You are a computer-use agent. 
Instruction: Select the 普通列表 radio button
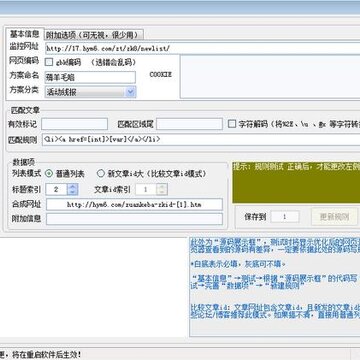pos(49,173)
